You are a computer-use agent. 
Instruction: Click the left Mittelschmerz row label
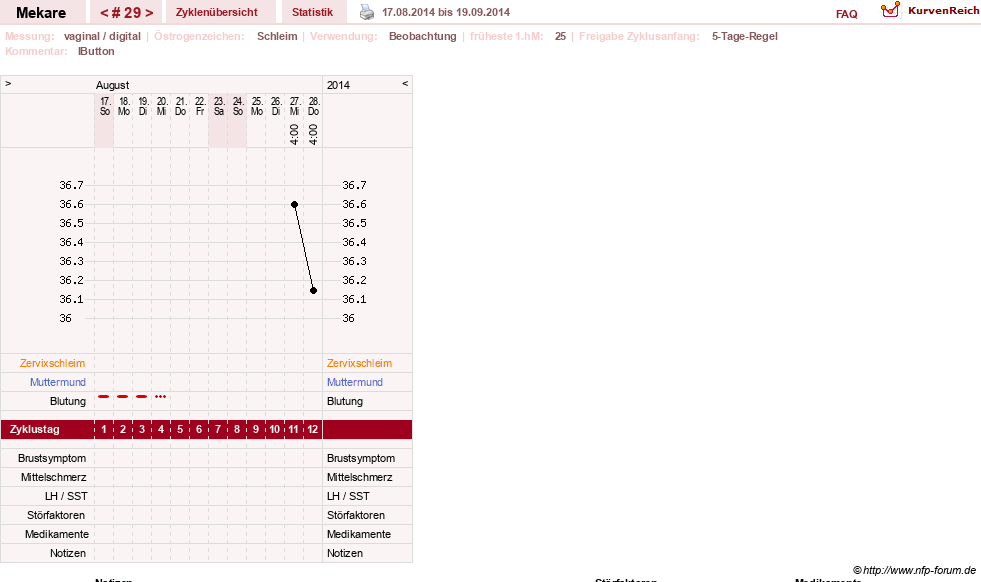[x=53, y=477]
